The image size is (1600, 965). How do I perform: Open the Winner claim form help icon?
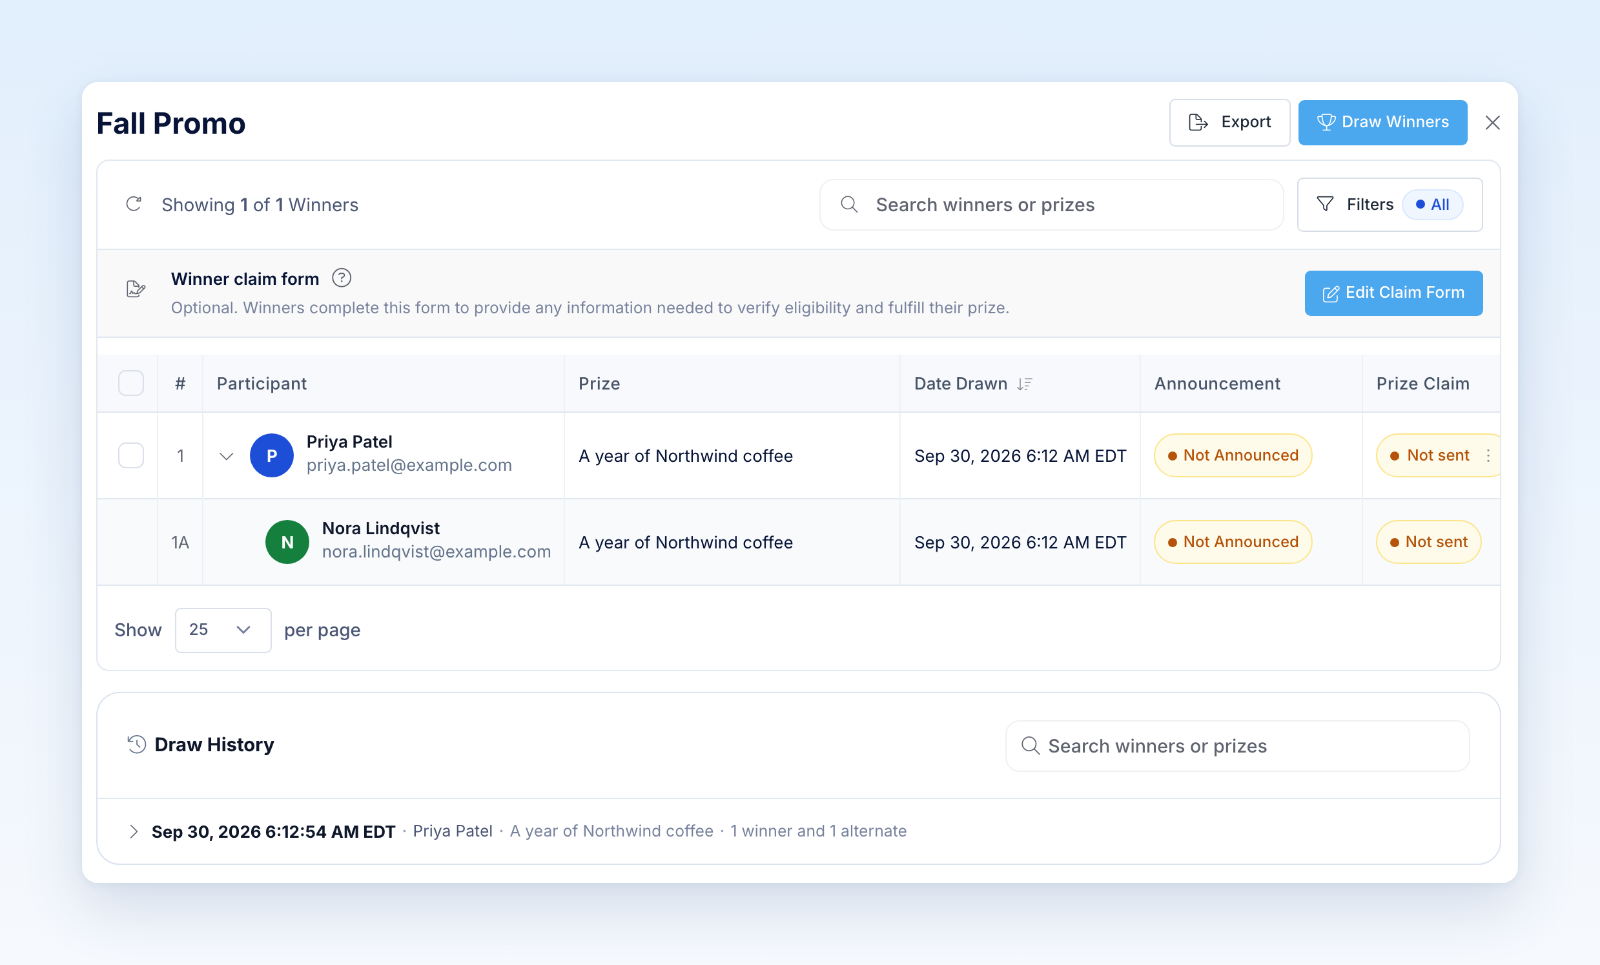(x=341, y=278)
